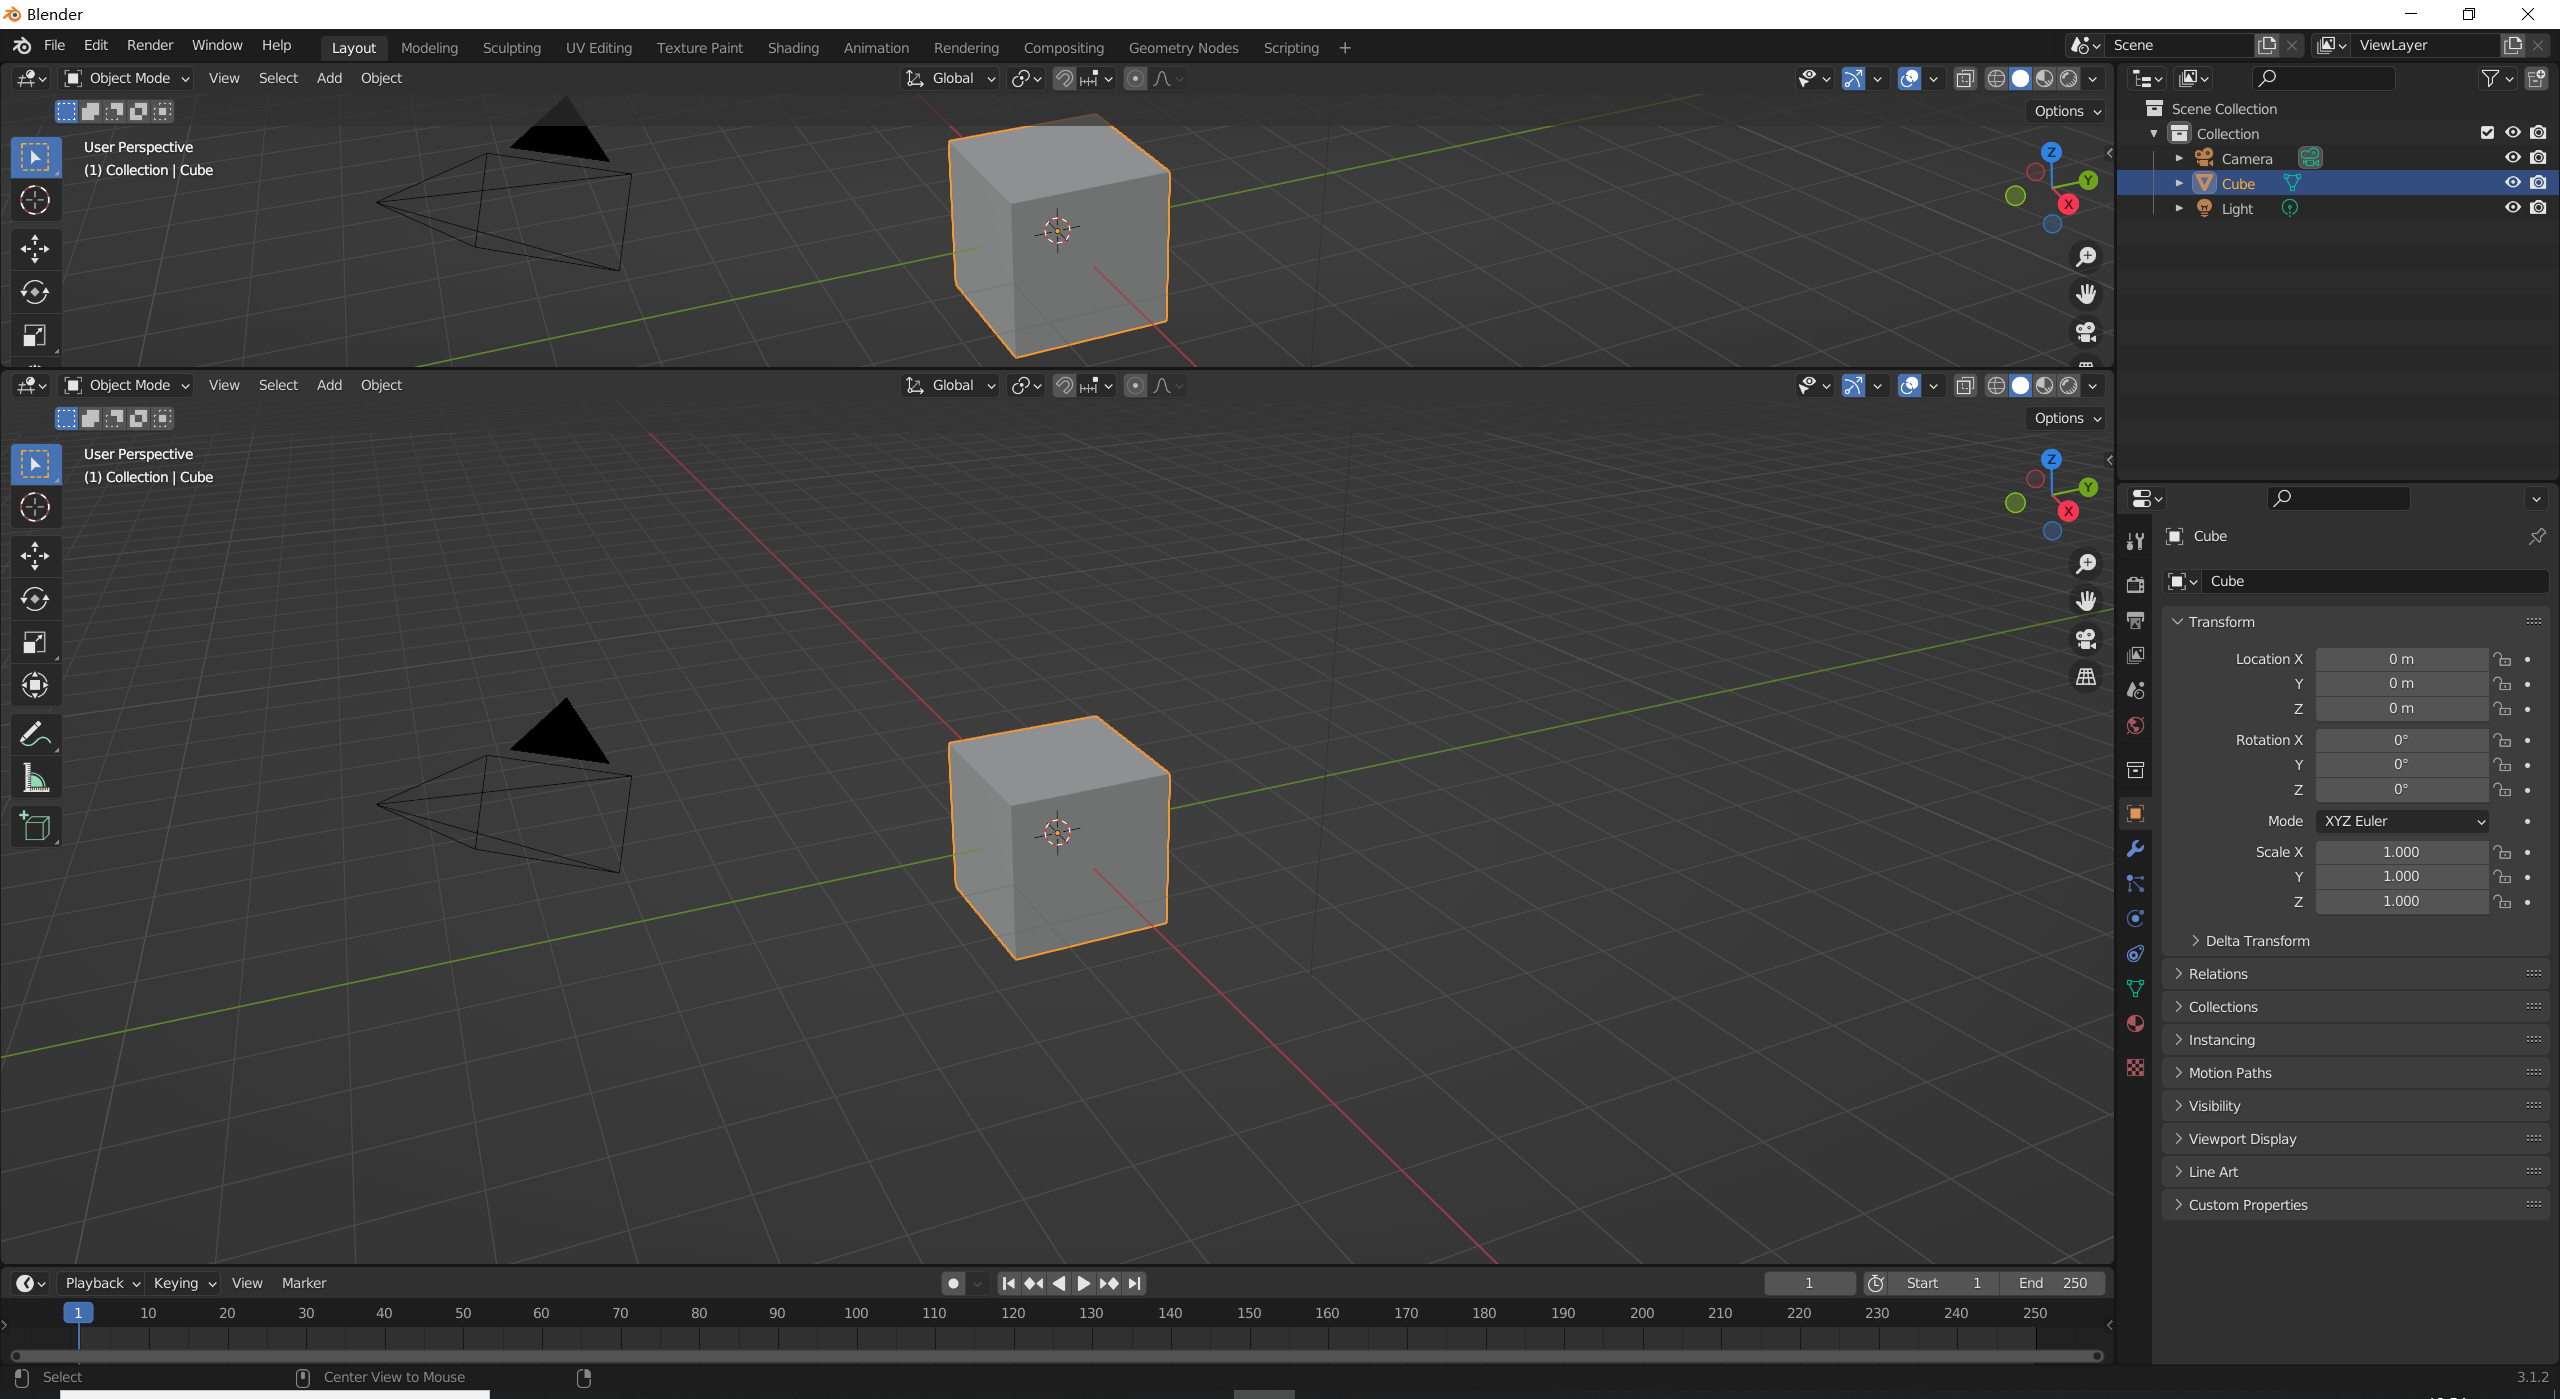Hide the Light object in viewport
Viewport: 2560px width, 1399px height.
click(2512, 208)
